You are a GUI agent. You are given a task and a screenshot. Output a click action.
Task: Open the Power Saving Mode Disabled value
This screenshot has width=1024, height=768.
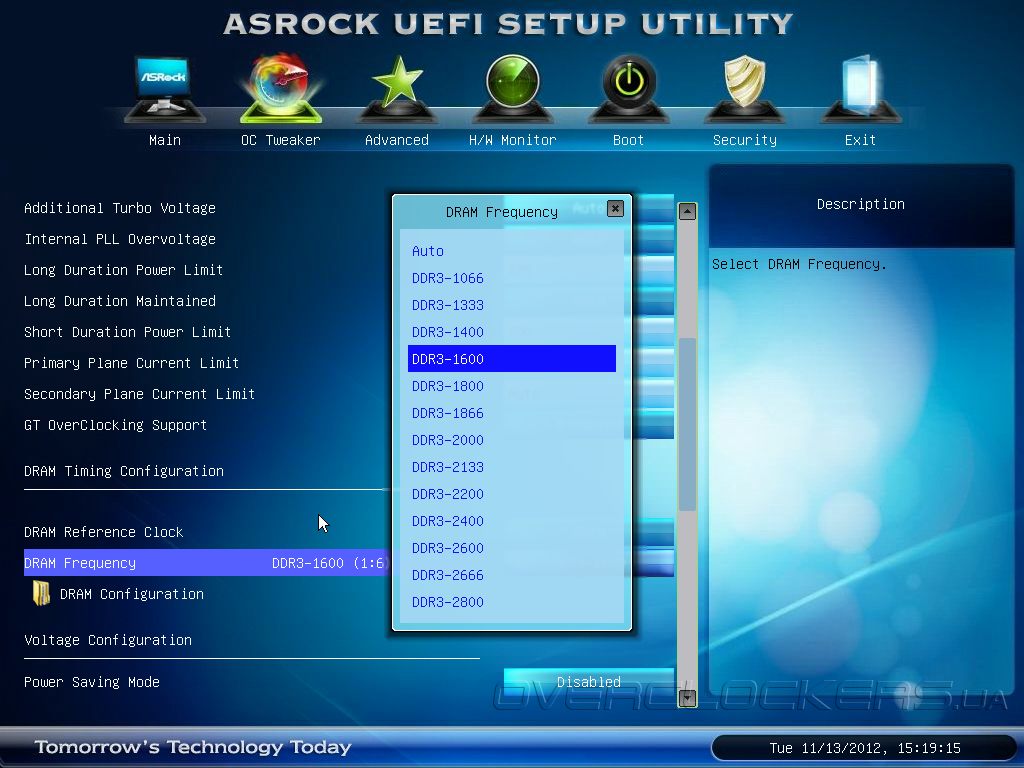[588, 681]
